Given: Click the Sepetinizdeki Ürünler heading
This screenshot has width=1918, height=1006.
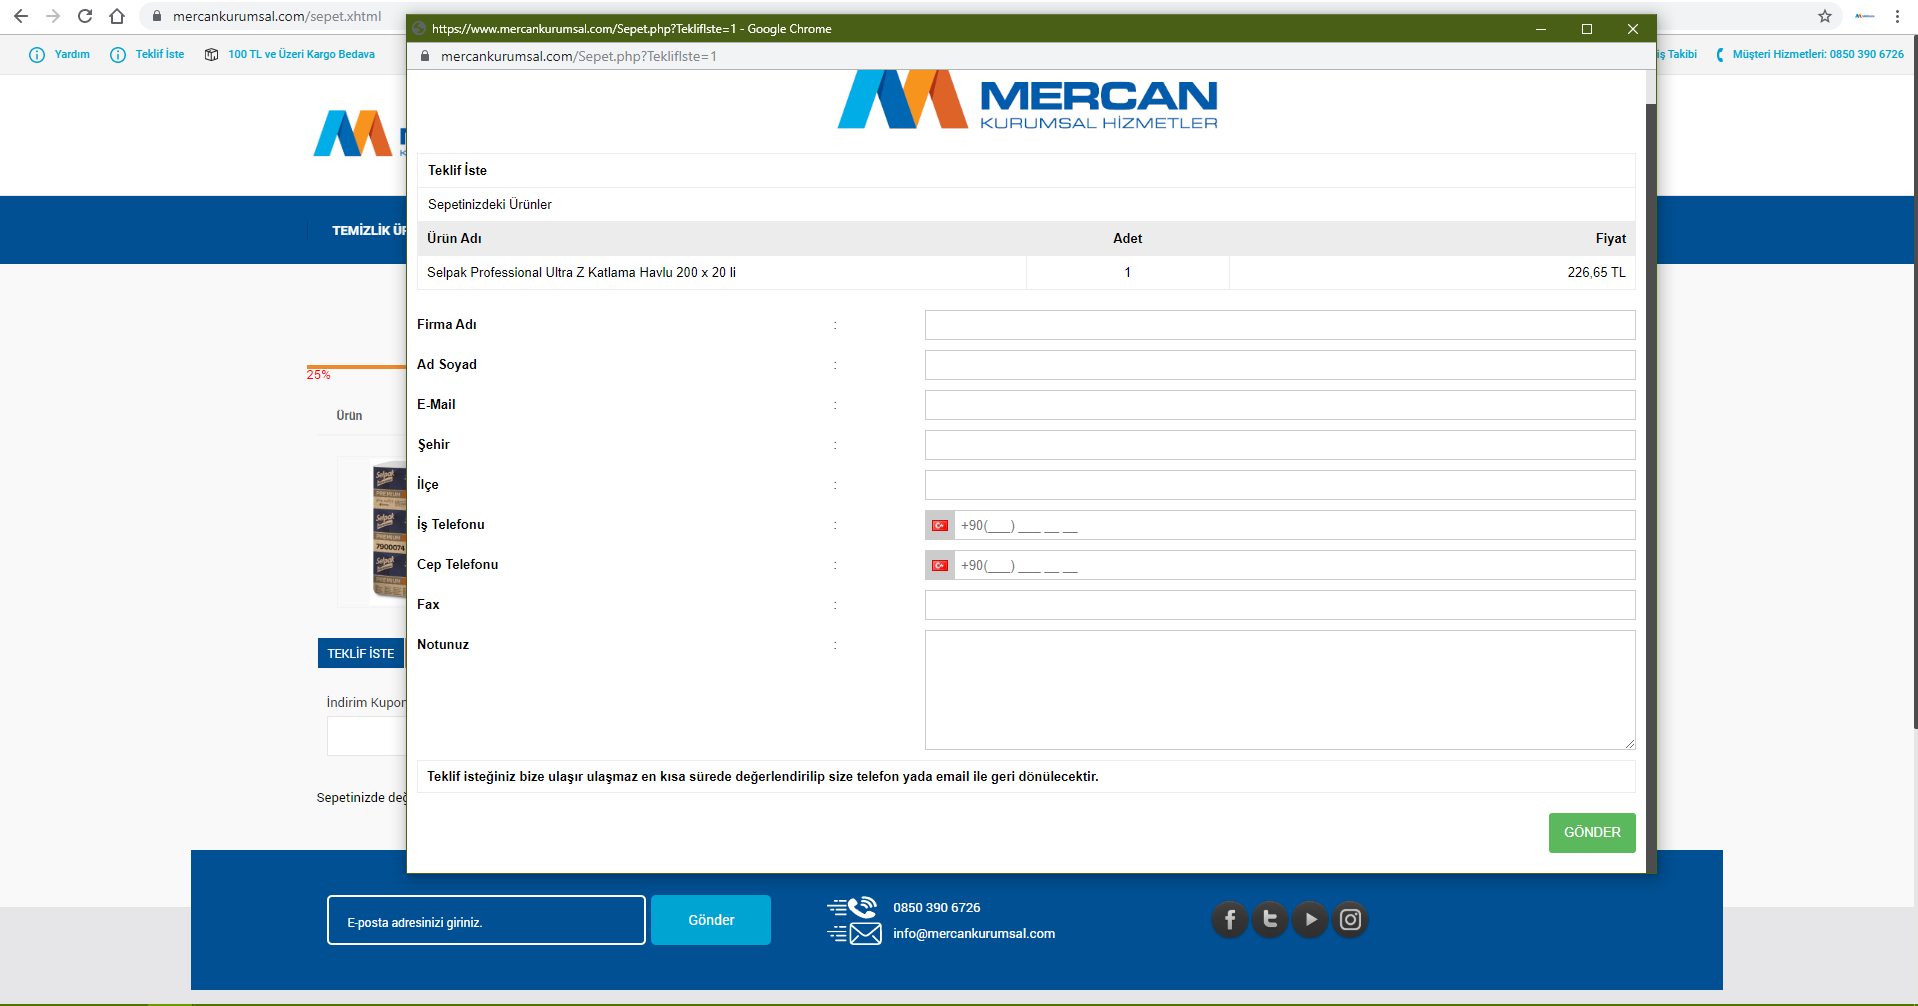Looking at the screenshot, I should pyautogui.click(x=490, y=205).
